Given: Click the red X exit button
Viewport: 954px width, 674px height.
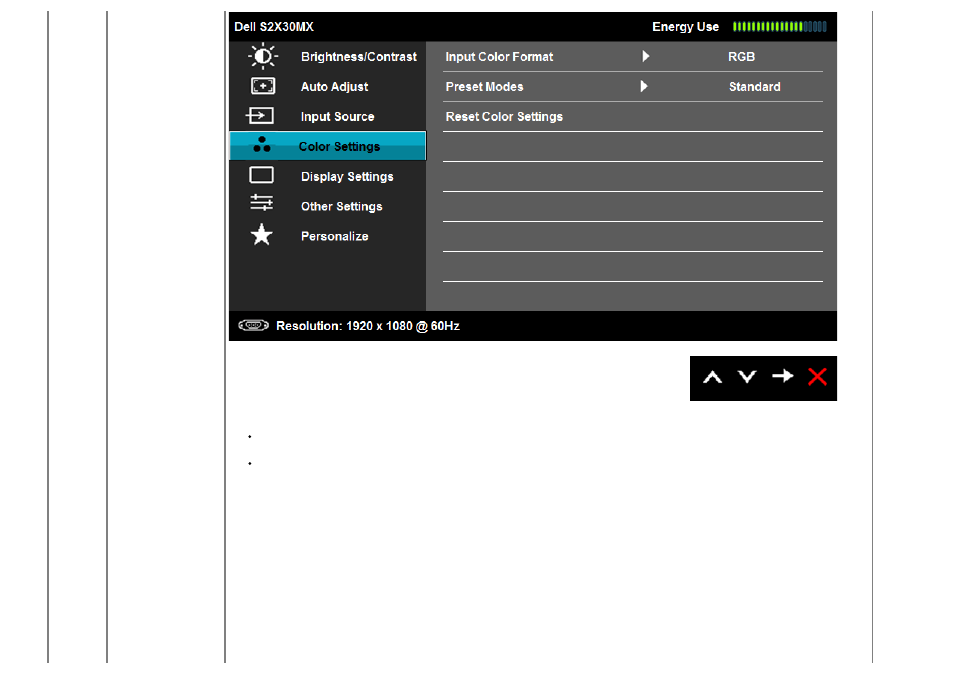Looking at the screenshot, I should tap(817, 377).
